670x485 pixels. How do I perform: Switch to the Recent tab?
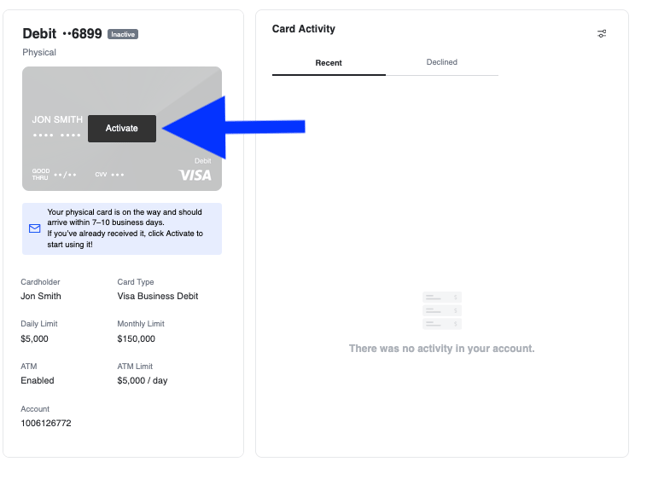tap(328, 63)
